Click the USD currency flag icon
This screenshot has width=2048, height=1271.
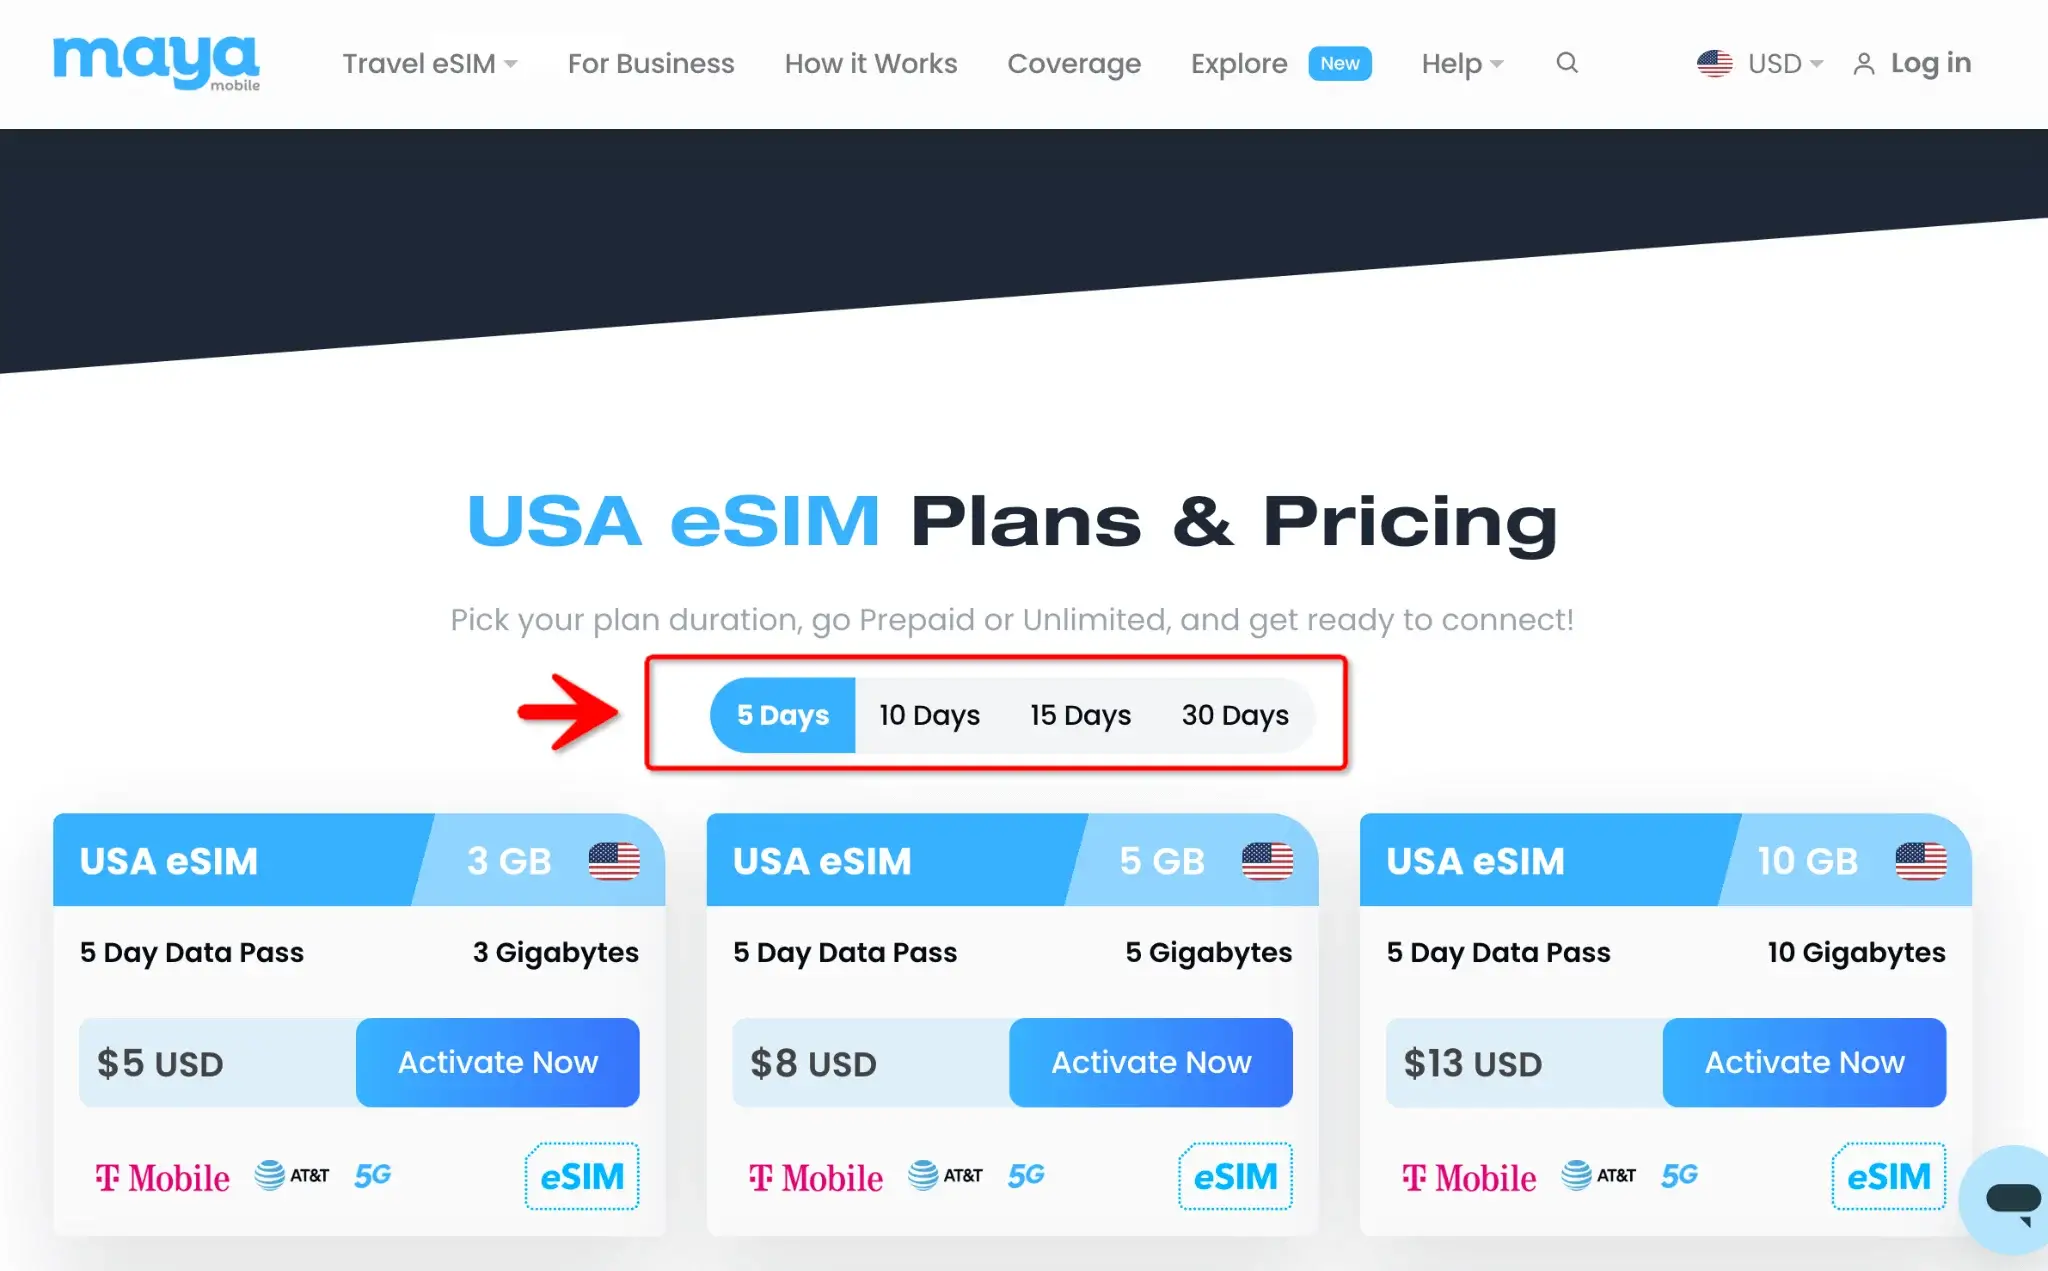1716,63
